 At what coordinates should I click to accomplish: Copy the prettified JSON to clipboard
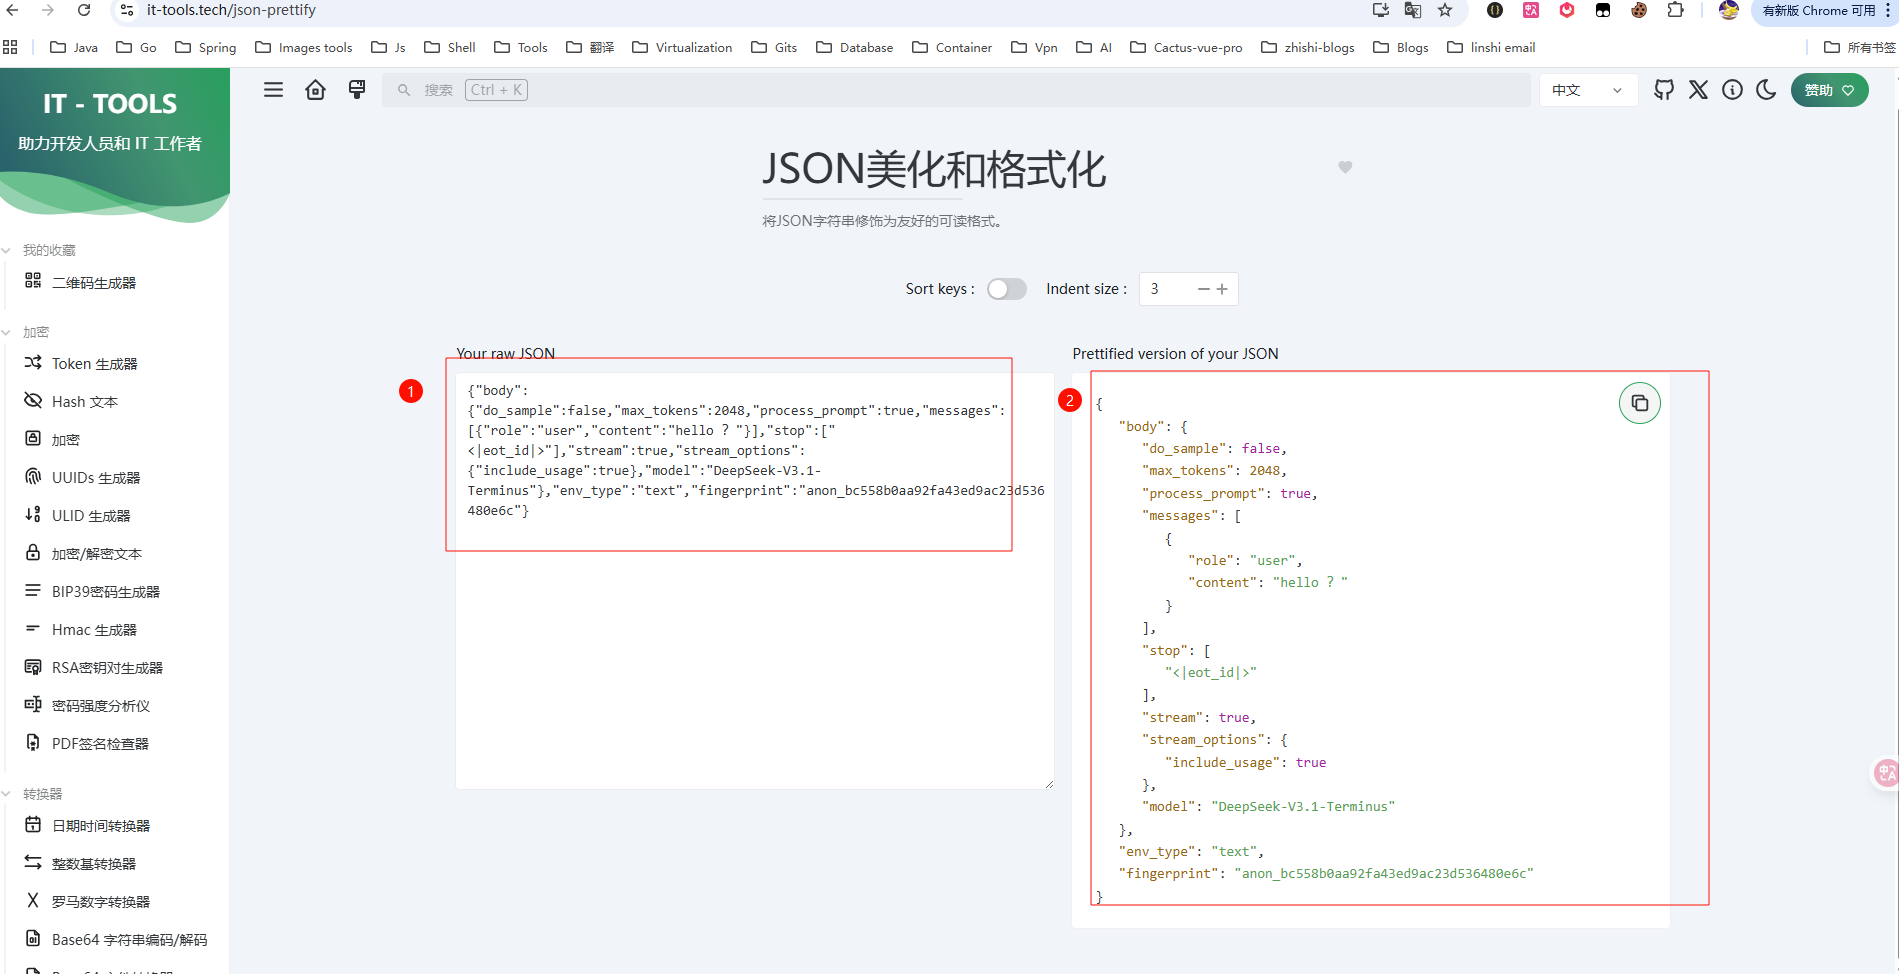1639,403
